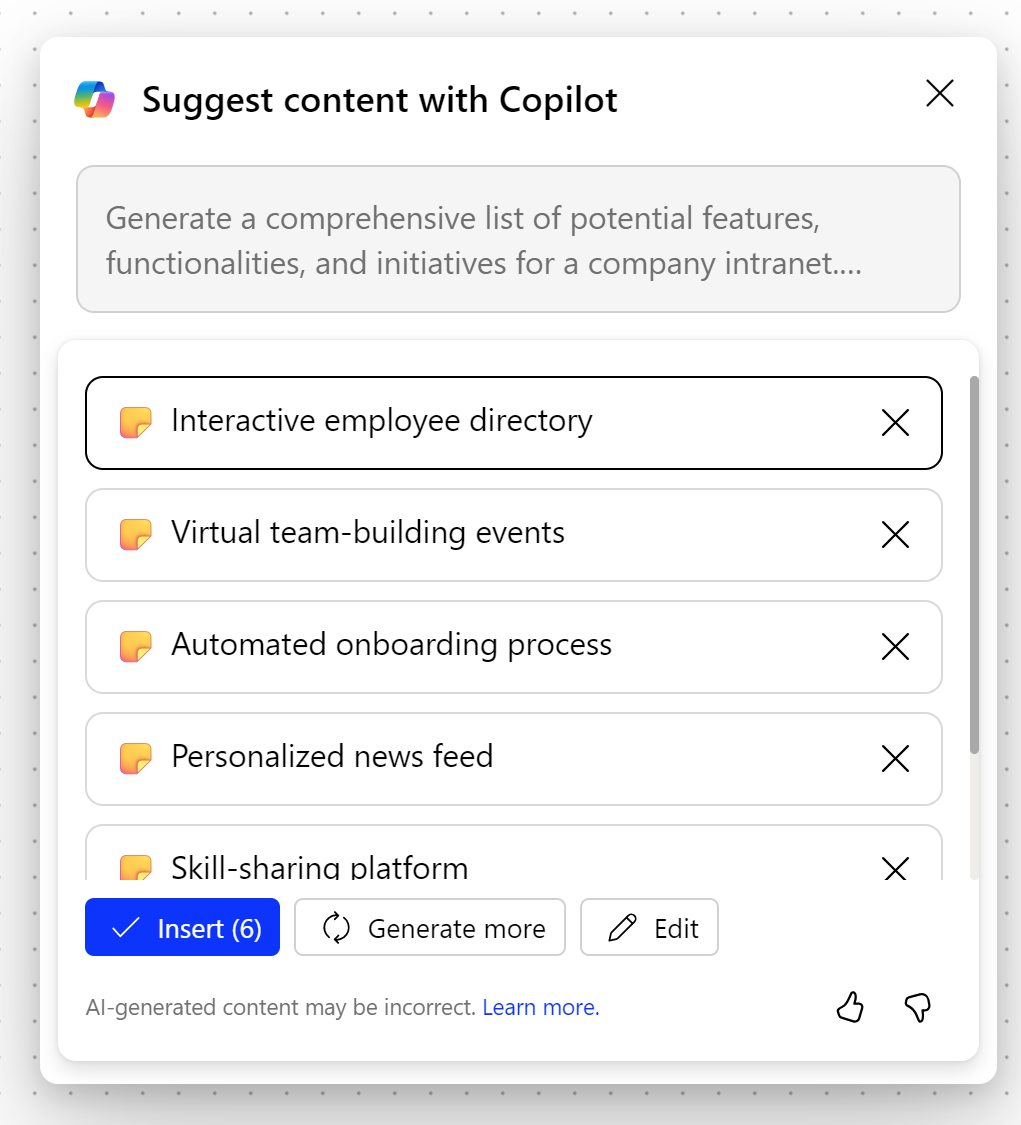
Task: Select the Automated onboarding process item
Action: click(x=514, y=646)
